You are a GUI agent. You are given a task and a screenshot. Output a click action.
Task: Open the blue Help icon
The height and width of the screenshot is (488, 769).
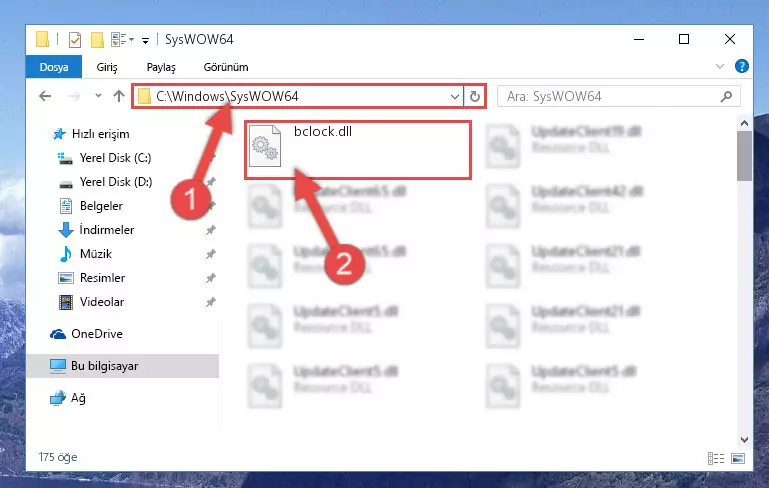742,66
